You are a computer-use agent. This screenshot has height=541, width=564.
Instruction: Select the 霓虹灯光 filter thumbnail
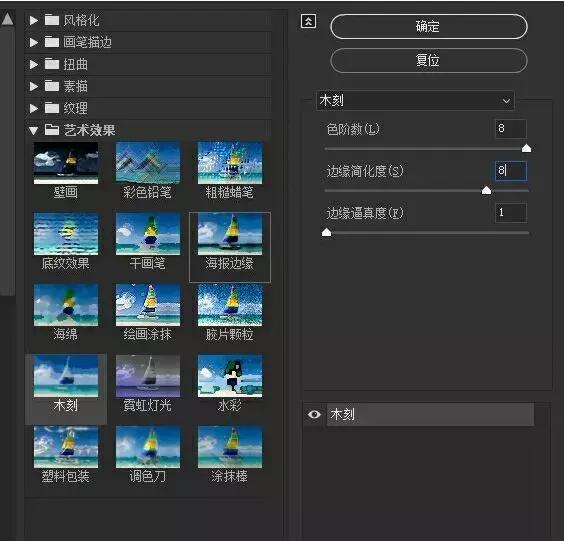[147, 376]
